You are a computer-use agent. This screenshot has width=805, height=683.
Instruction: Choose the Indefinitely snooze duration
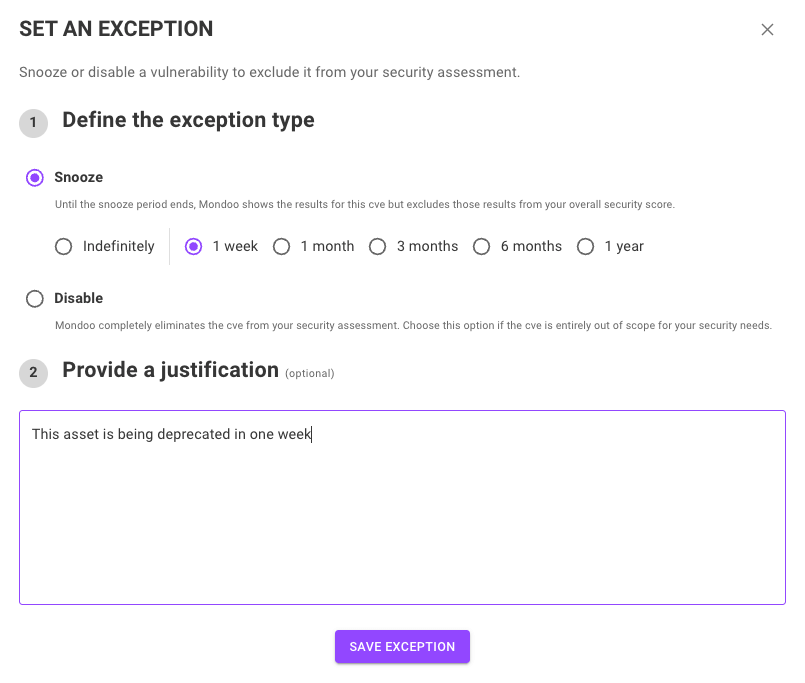[x=63, y=246]
